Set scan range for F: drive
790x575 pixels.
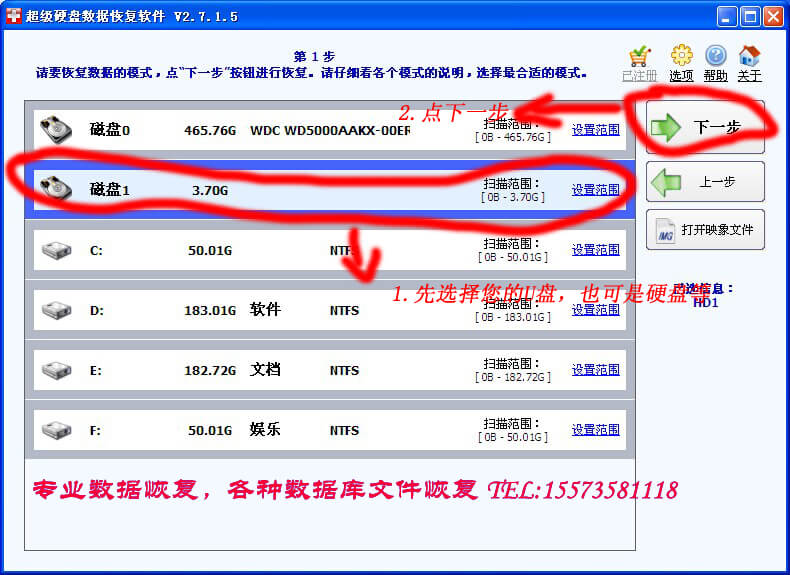pyautogui.click(x=595, y=430)
